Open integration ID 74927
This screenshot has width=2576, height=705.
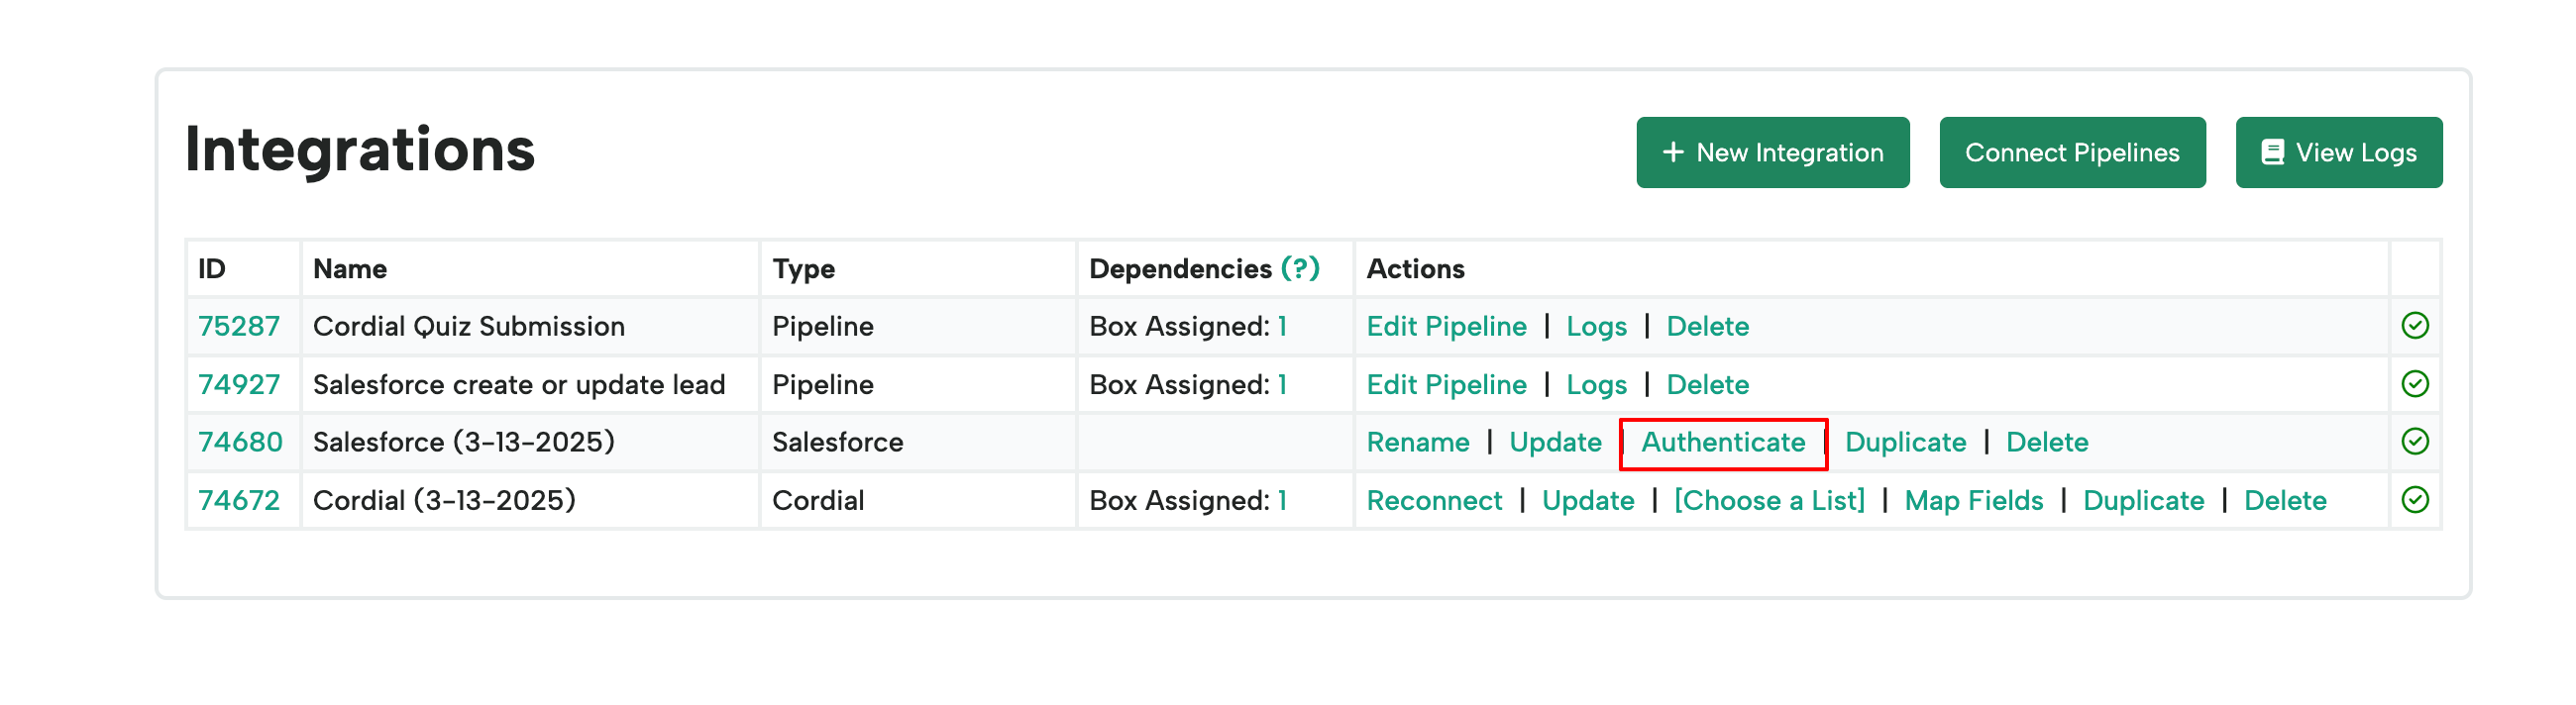pyautogui.click(x=238, y=384)
